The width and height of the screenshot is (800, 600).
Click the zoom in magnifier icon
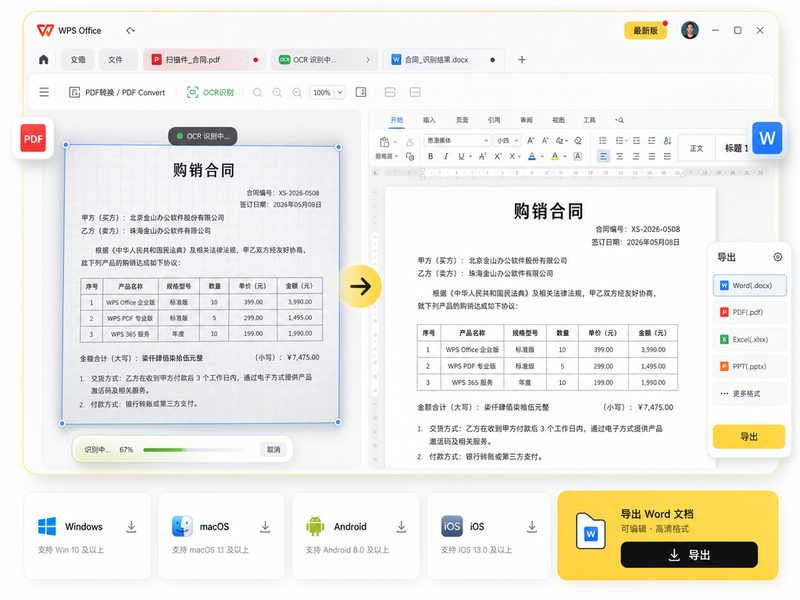tap(277, 92)
